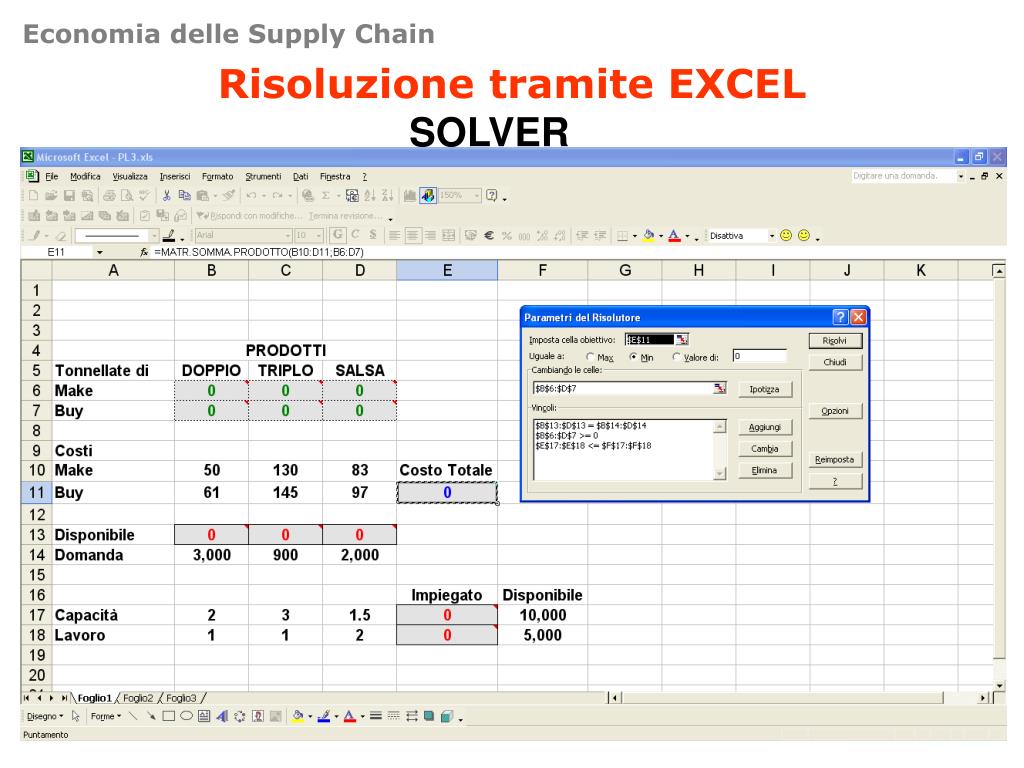The width and height of the screenshot is (1024, 768).
Task: Open the Name Box dropdown arrow
Action: (100, 252)
